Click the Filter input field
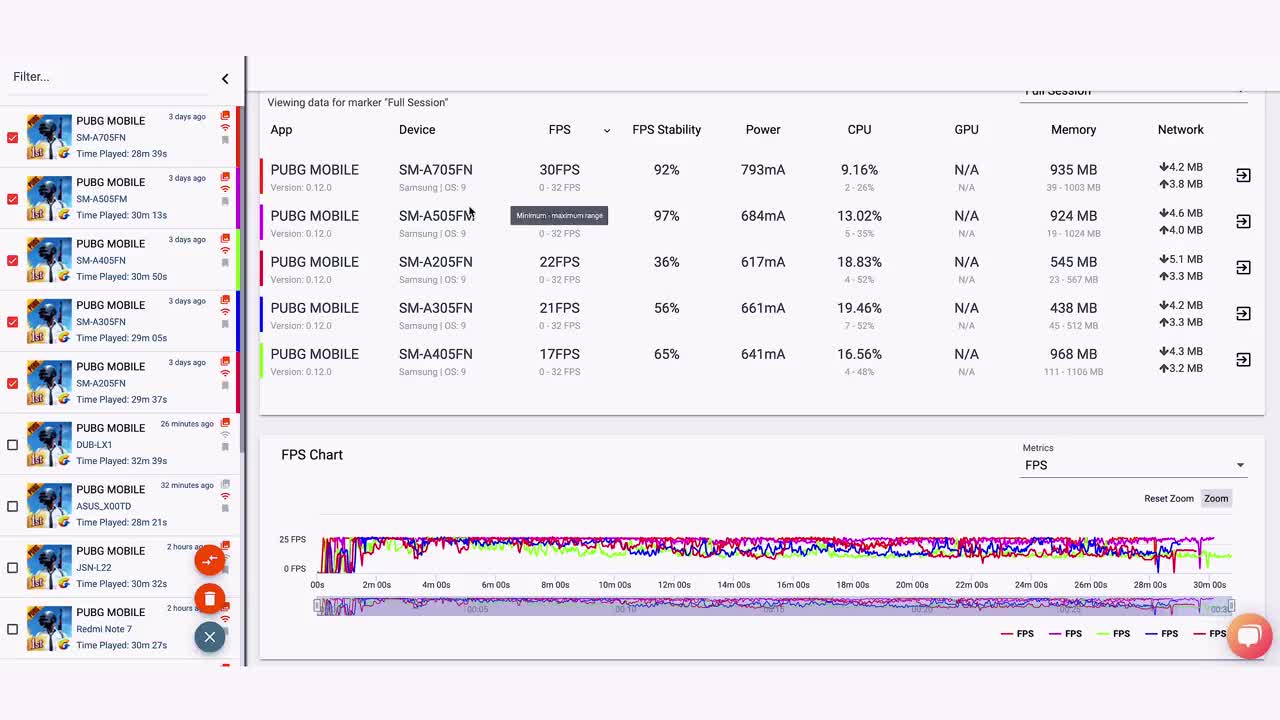Image resolution: width=1280 pixels, height=720 pixels. [x=110, y=77]
